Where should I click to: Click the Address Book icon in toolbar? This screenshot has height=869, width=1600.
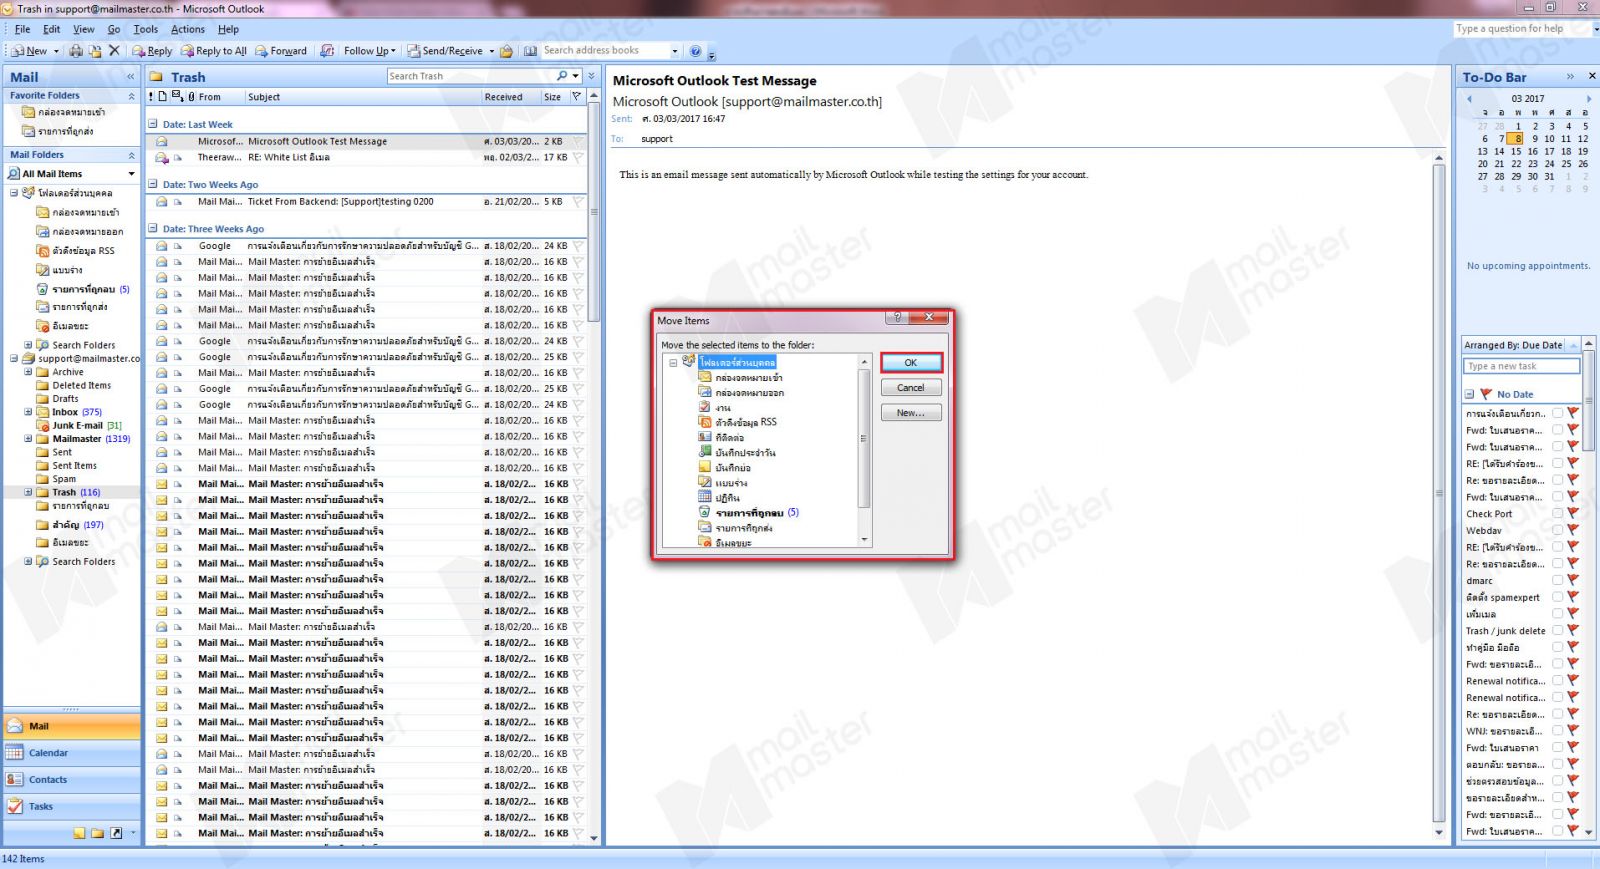[x=530, y=51]
